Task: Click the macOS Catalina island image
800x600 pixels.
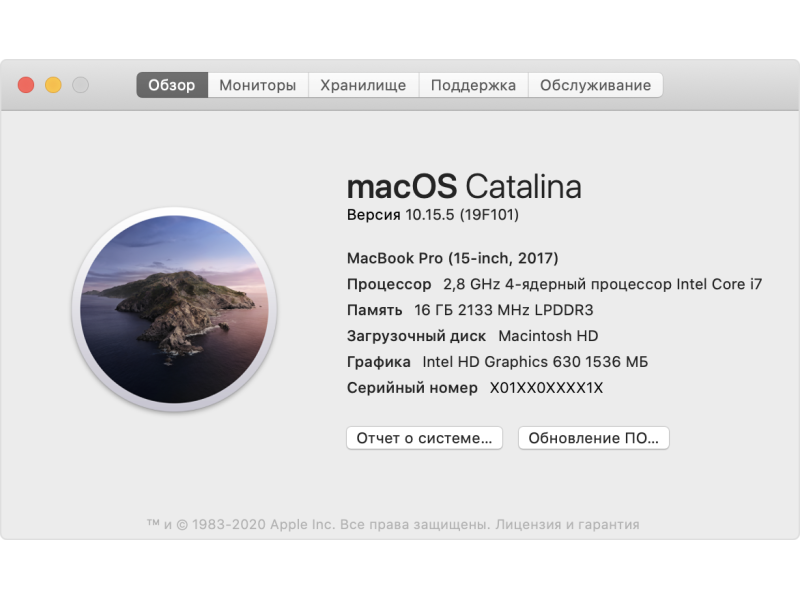Action: pos(174,309)
